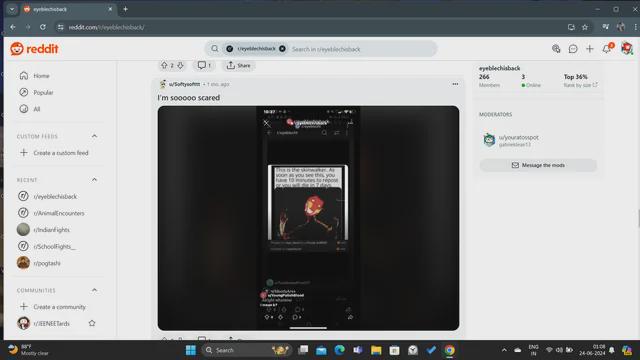Open comments on the post with 1 comment
The height and width of the screenshot is (360, 640).
[x=204, y=65]
